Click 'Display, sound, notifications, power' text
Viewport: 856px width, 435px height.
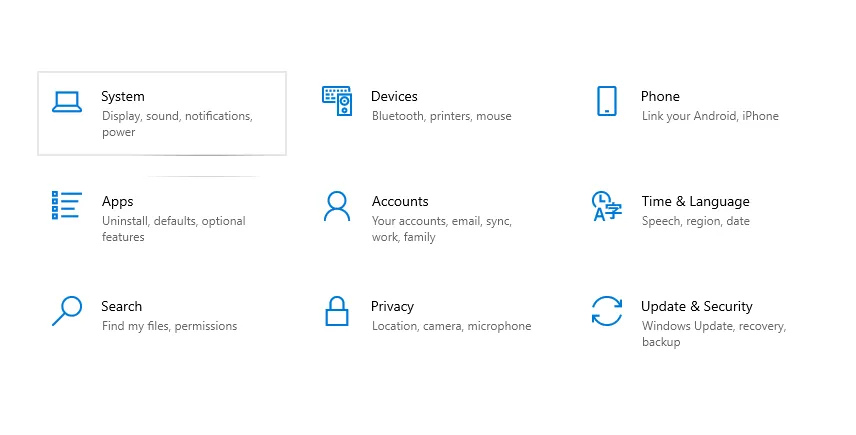click(x=177, y=124)
